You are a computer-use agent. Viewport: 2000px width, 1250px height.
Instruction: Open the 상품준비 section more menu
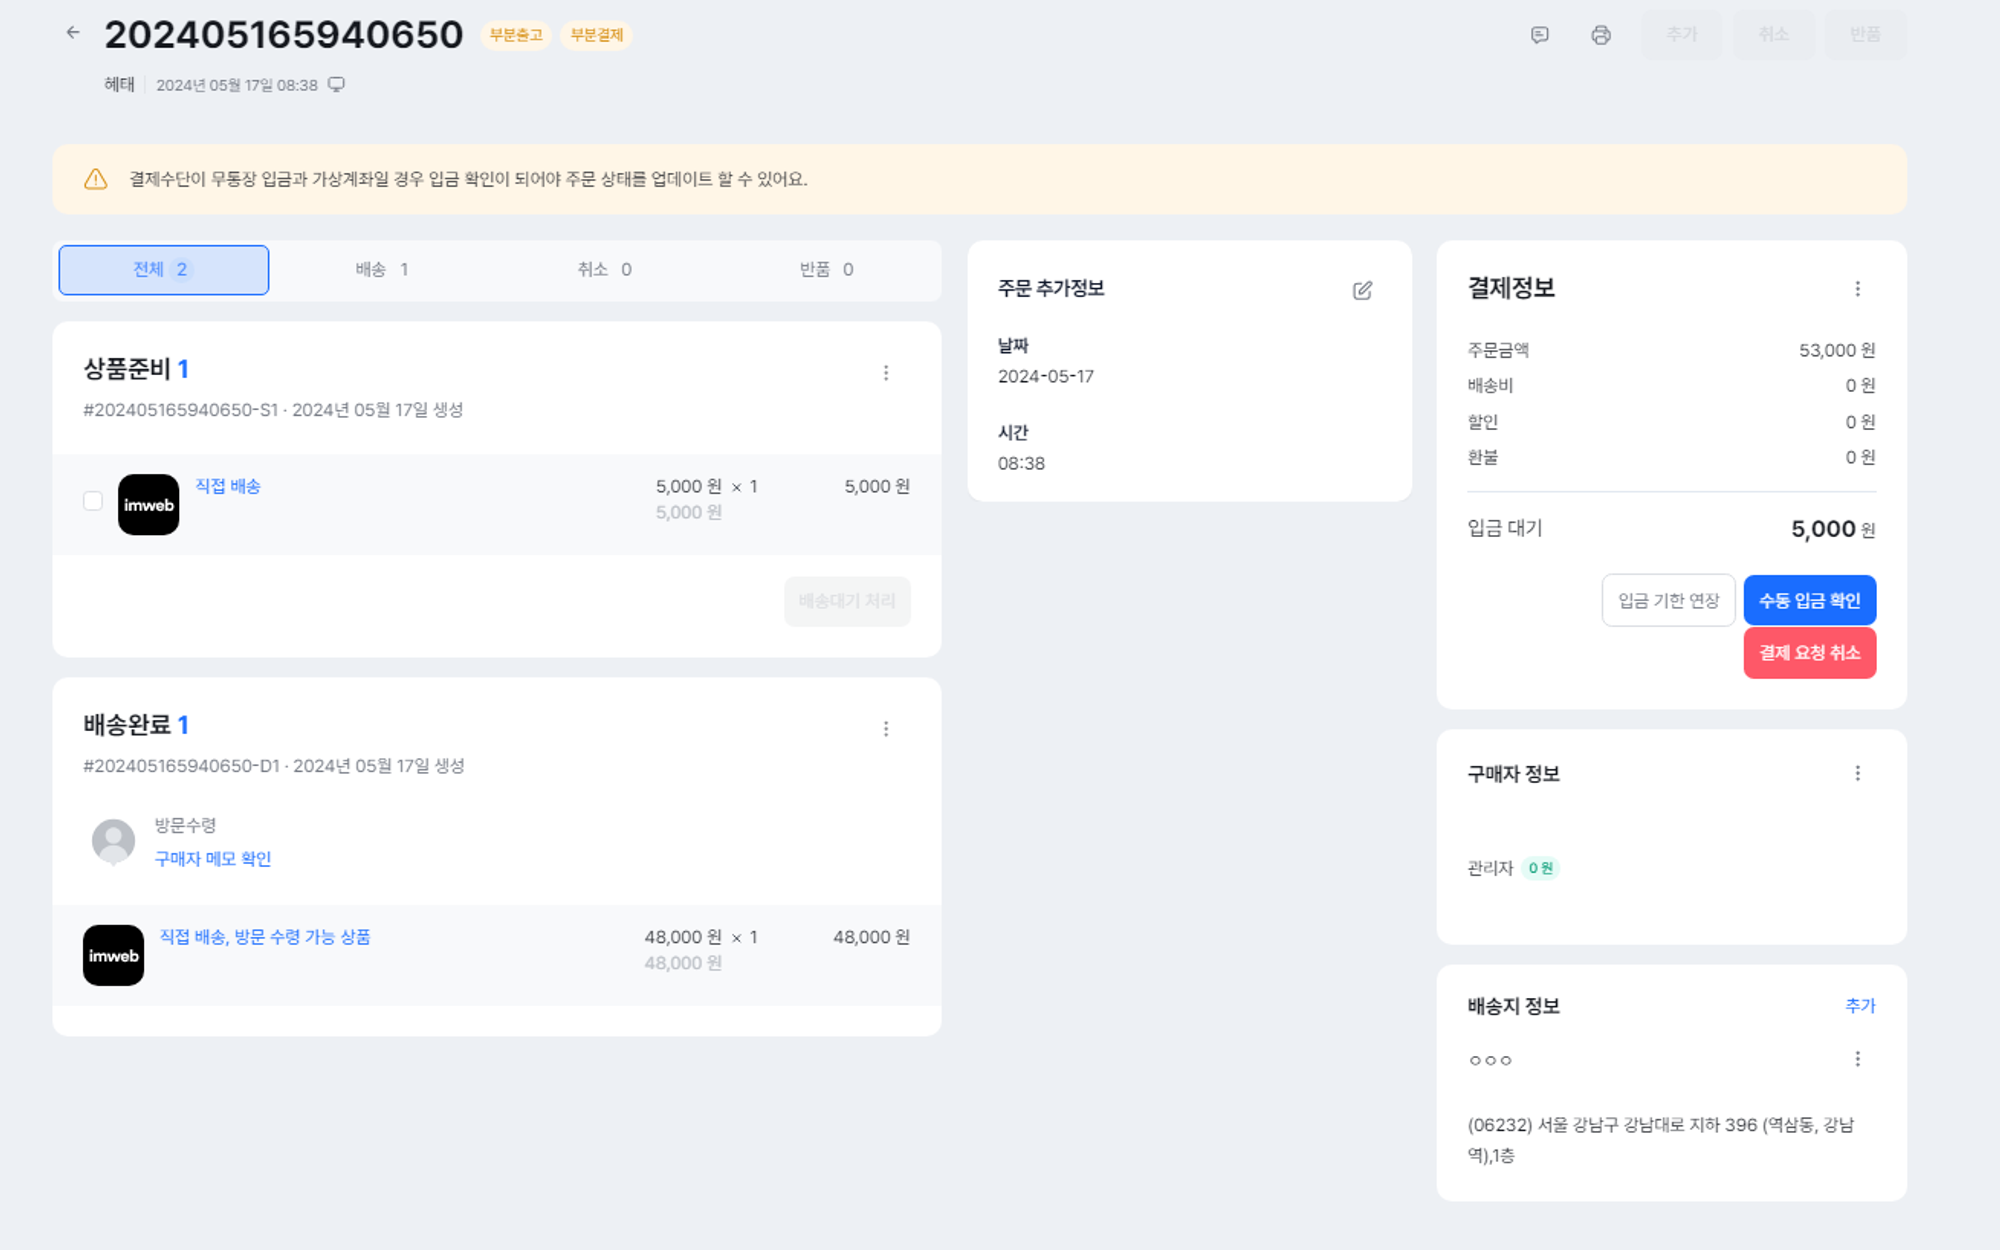pyautogui.click(x=886, y=373)
